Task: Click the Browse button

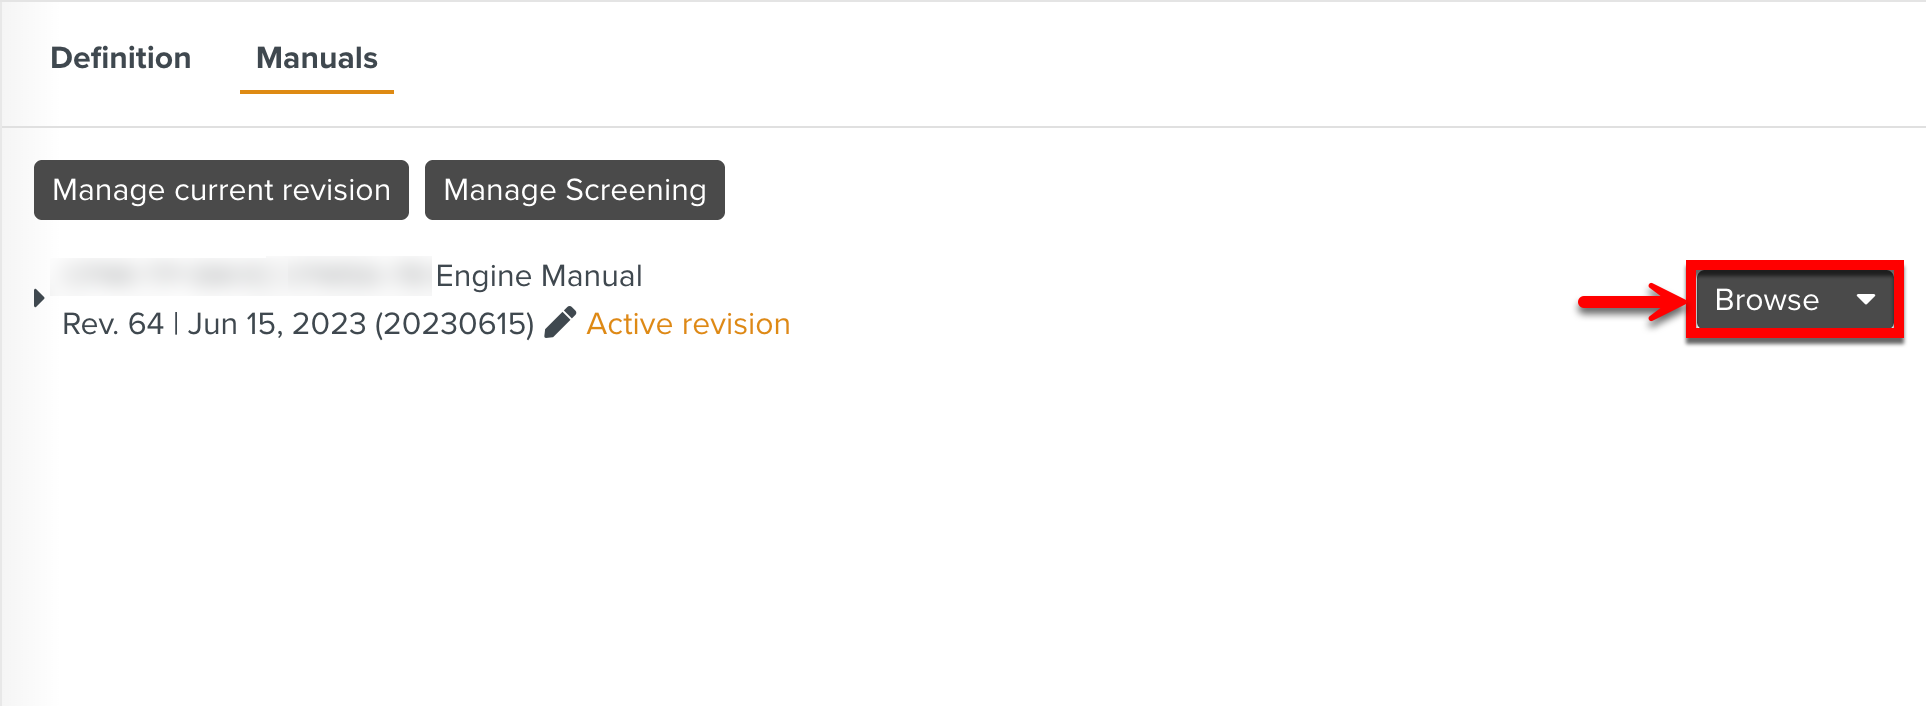Action: [1766, 300]
